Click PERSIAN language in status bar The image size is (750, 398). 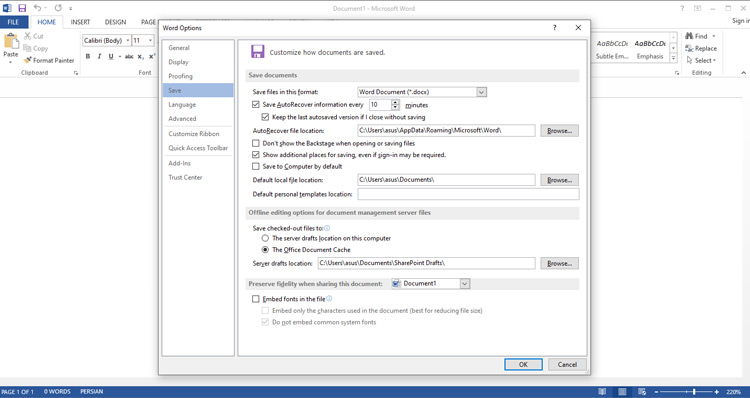point(91,392)
